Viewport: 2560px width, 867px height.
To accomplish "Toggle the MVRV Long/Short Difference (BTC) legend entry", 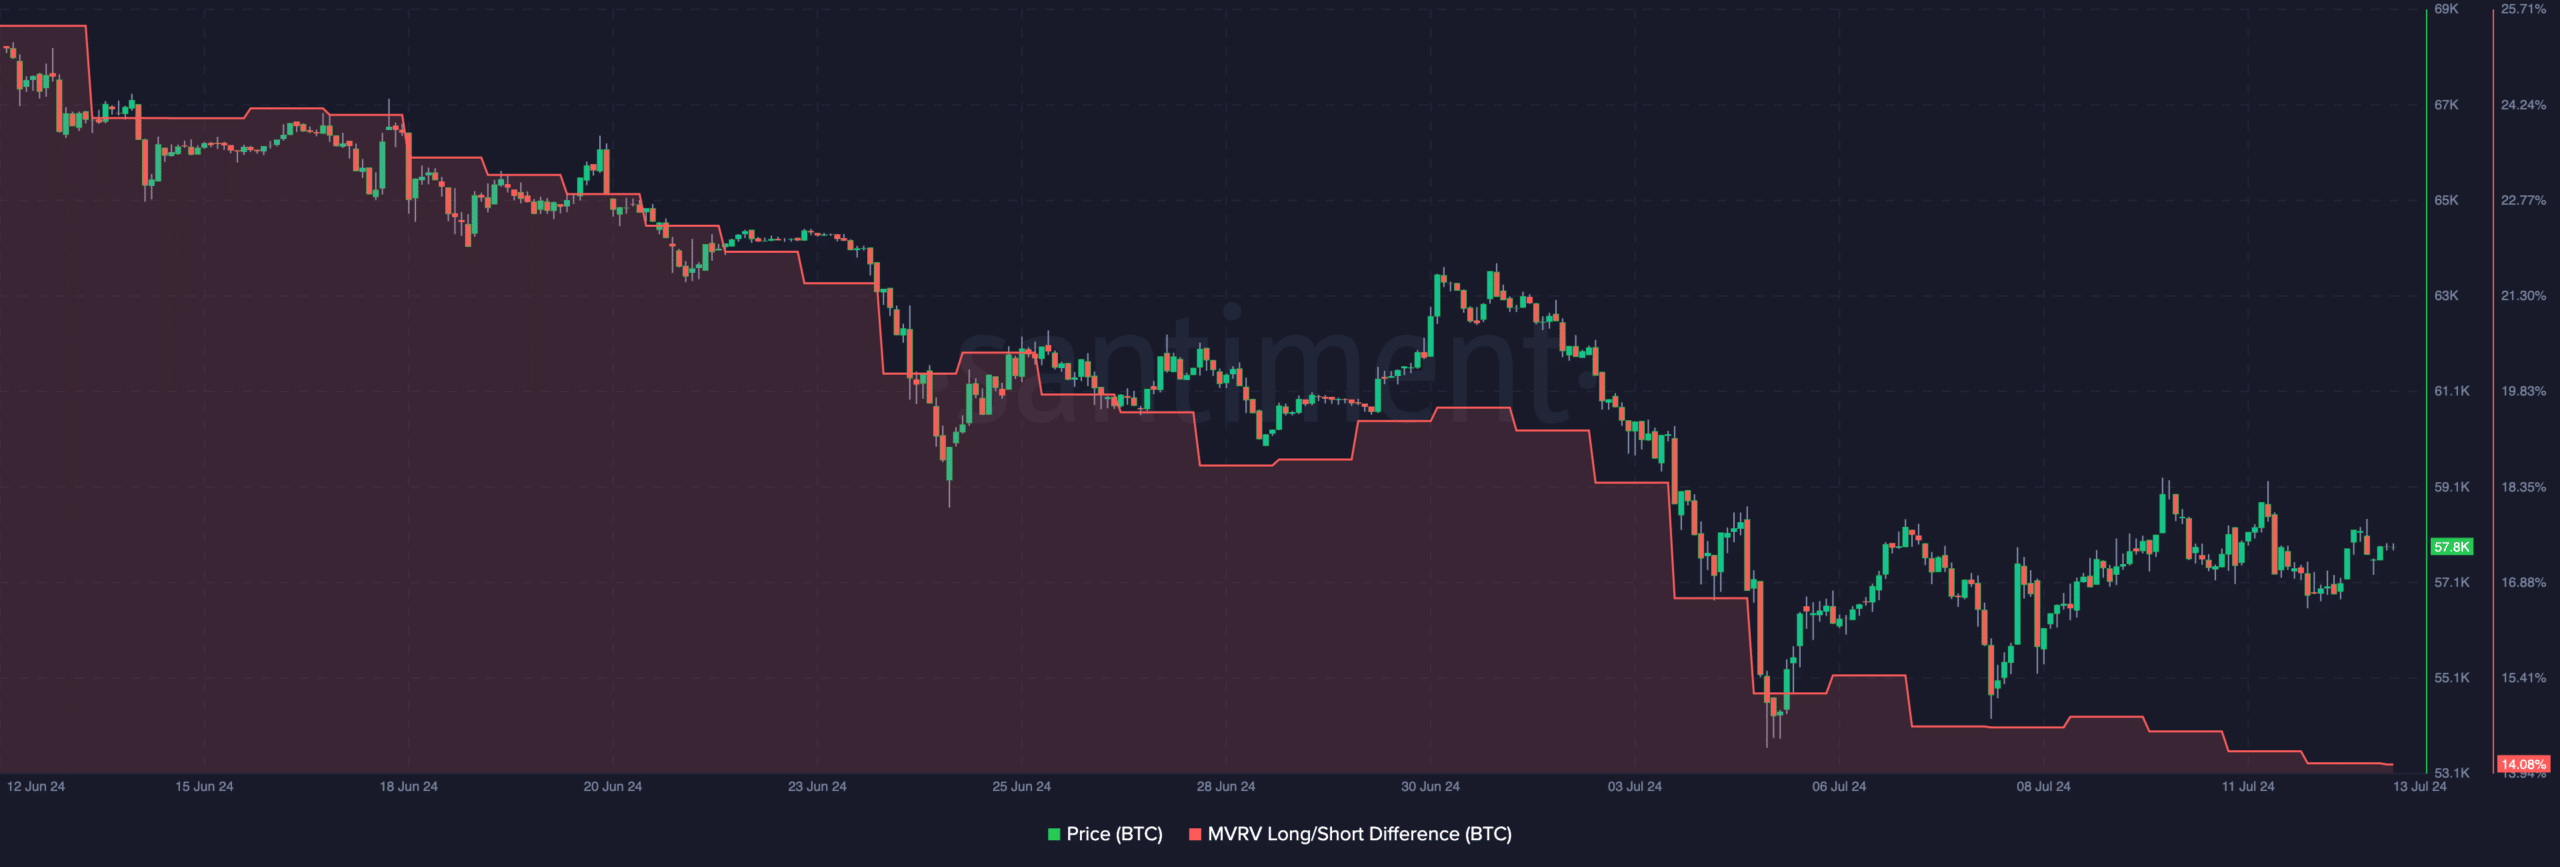I will coord(1350,834).
